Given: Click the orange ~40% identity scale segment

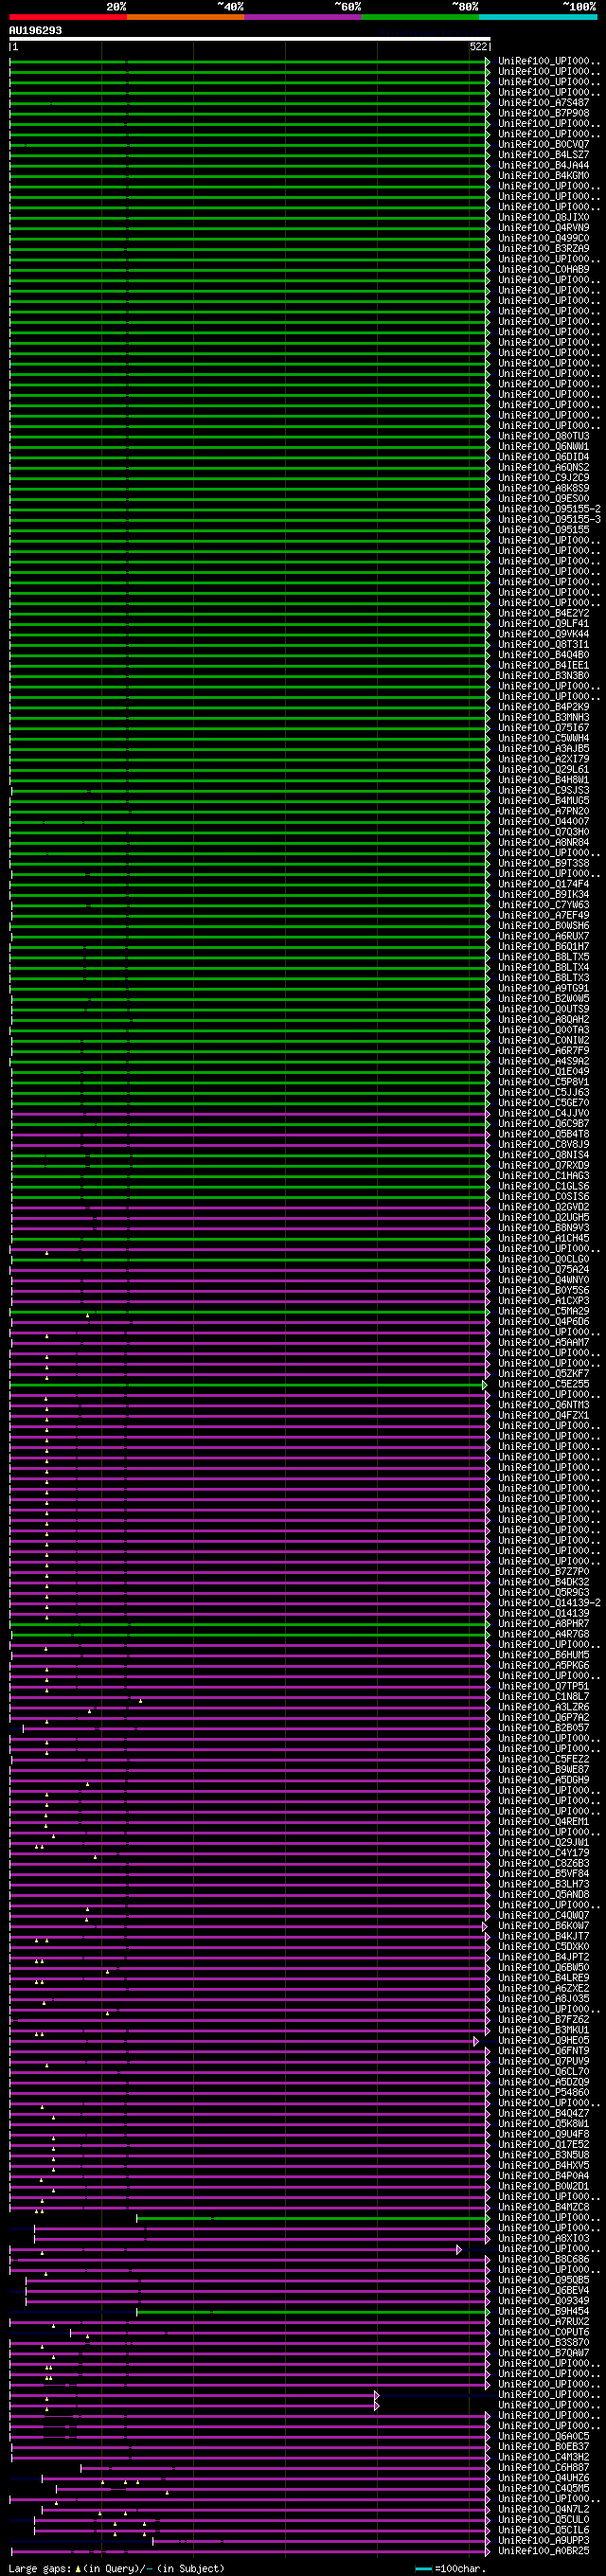Looking at the screenshot, I should pos(185,17).
